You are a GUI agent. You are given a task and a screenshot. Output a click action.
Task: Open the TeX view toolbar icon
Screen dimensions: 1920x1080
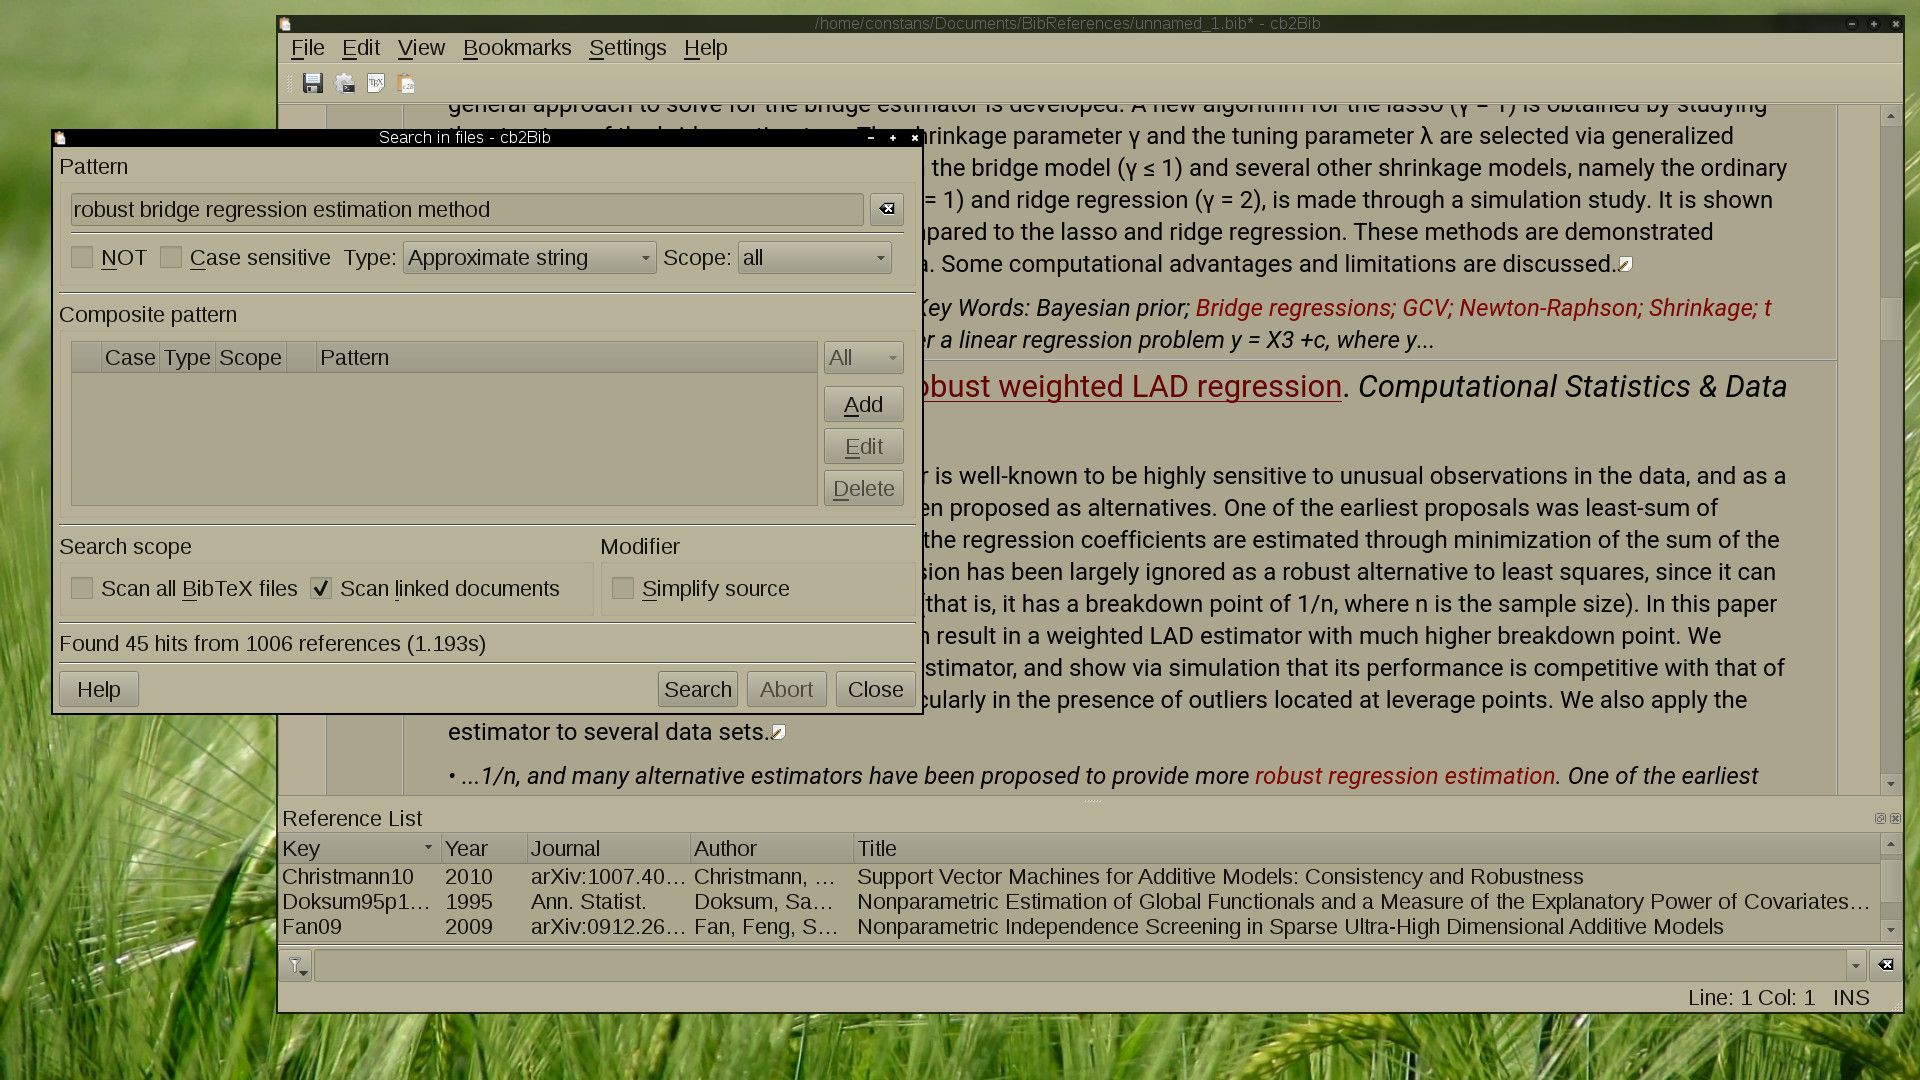tap(375, 84)
